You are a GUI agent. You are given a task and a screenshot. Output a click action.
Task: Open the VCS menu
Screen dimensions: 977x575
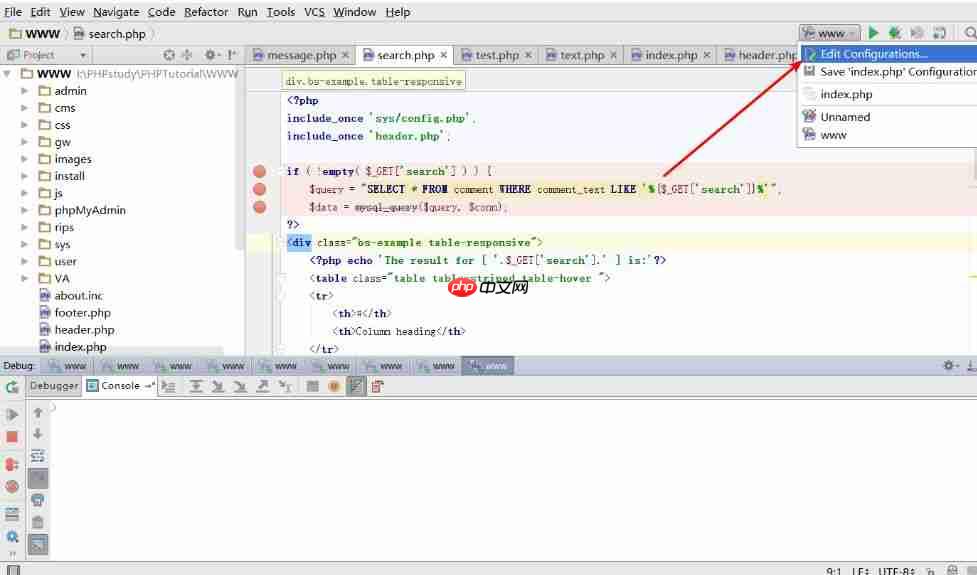point(315,12)
